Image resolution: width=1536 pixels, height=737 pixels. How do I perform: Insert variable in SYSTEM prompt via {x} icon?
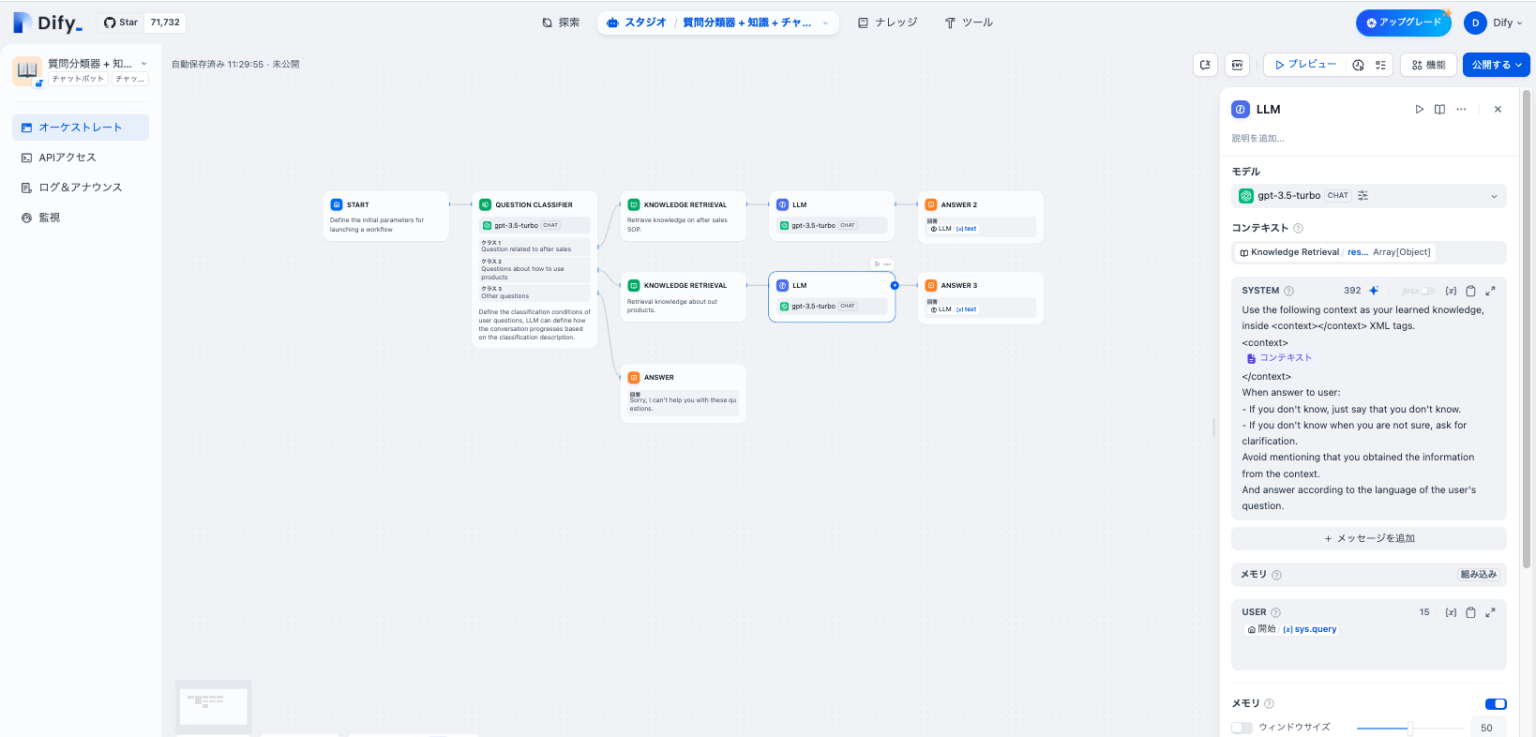pyautogui.click(x=1451, y=291)
